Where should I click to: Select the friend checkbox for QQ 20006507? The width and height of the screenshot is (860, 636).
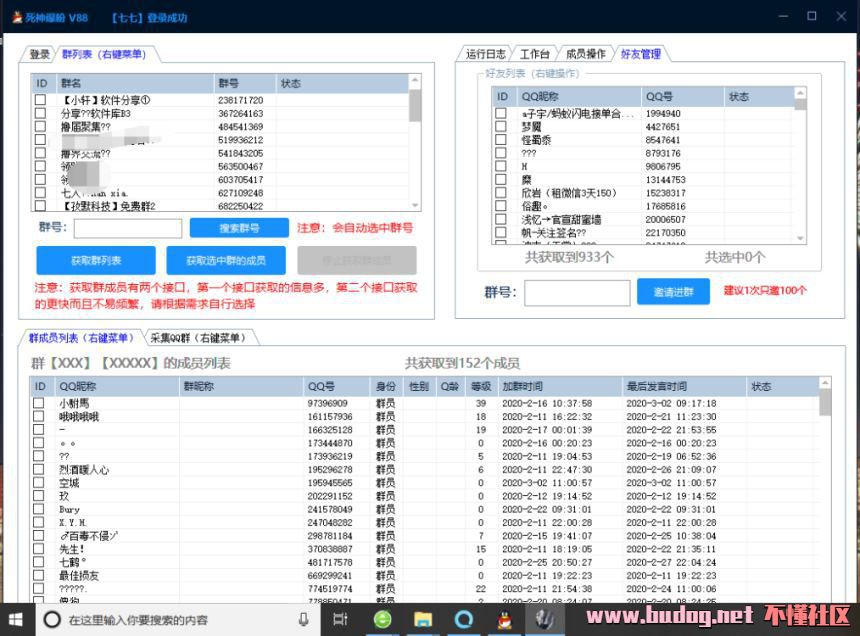(x=501, y=219)
